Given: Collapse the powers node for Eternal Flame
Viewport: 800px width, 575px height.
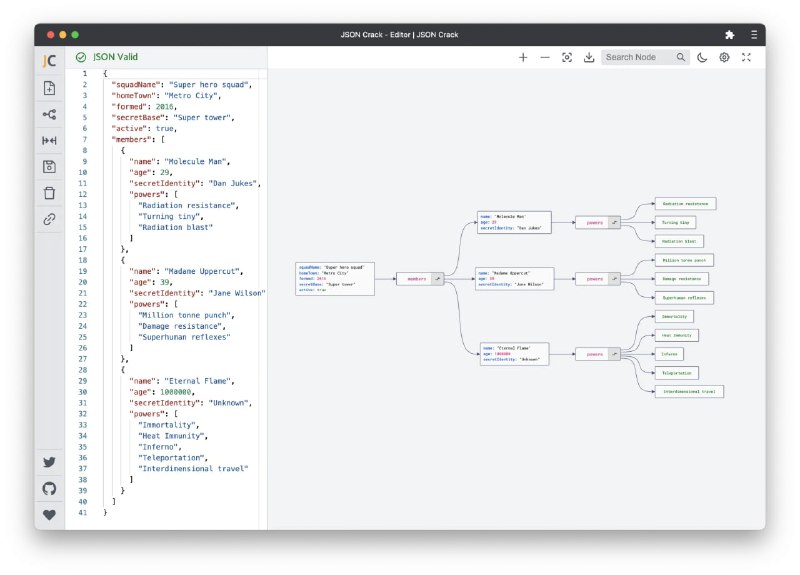Looking at the screenshot, I should [615, 353].
